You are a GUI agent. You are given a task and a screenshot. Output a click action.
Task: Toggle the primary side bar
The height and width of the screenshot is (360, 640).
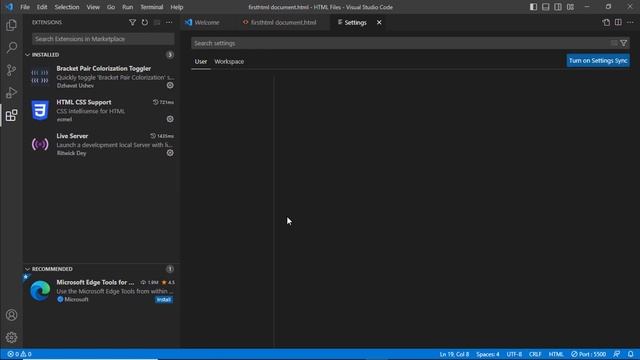click(x=533, y=7)
